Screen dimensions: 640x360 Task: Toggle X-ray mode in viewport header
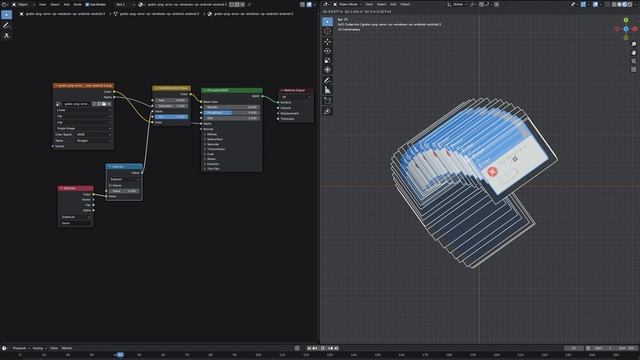(607, 4)
